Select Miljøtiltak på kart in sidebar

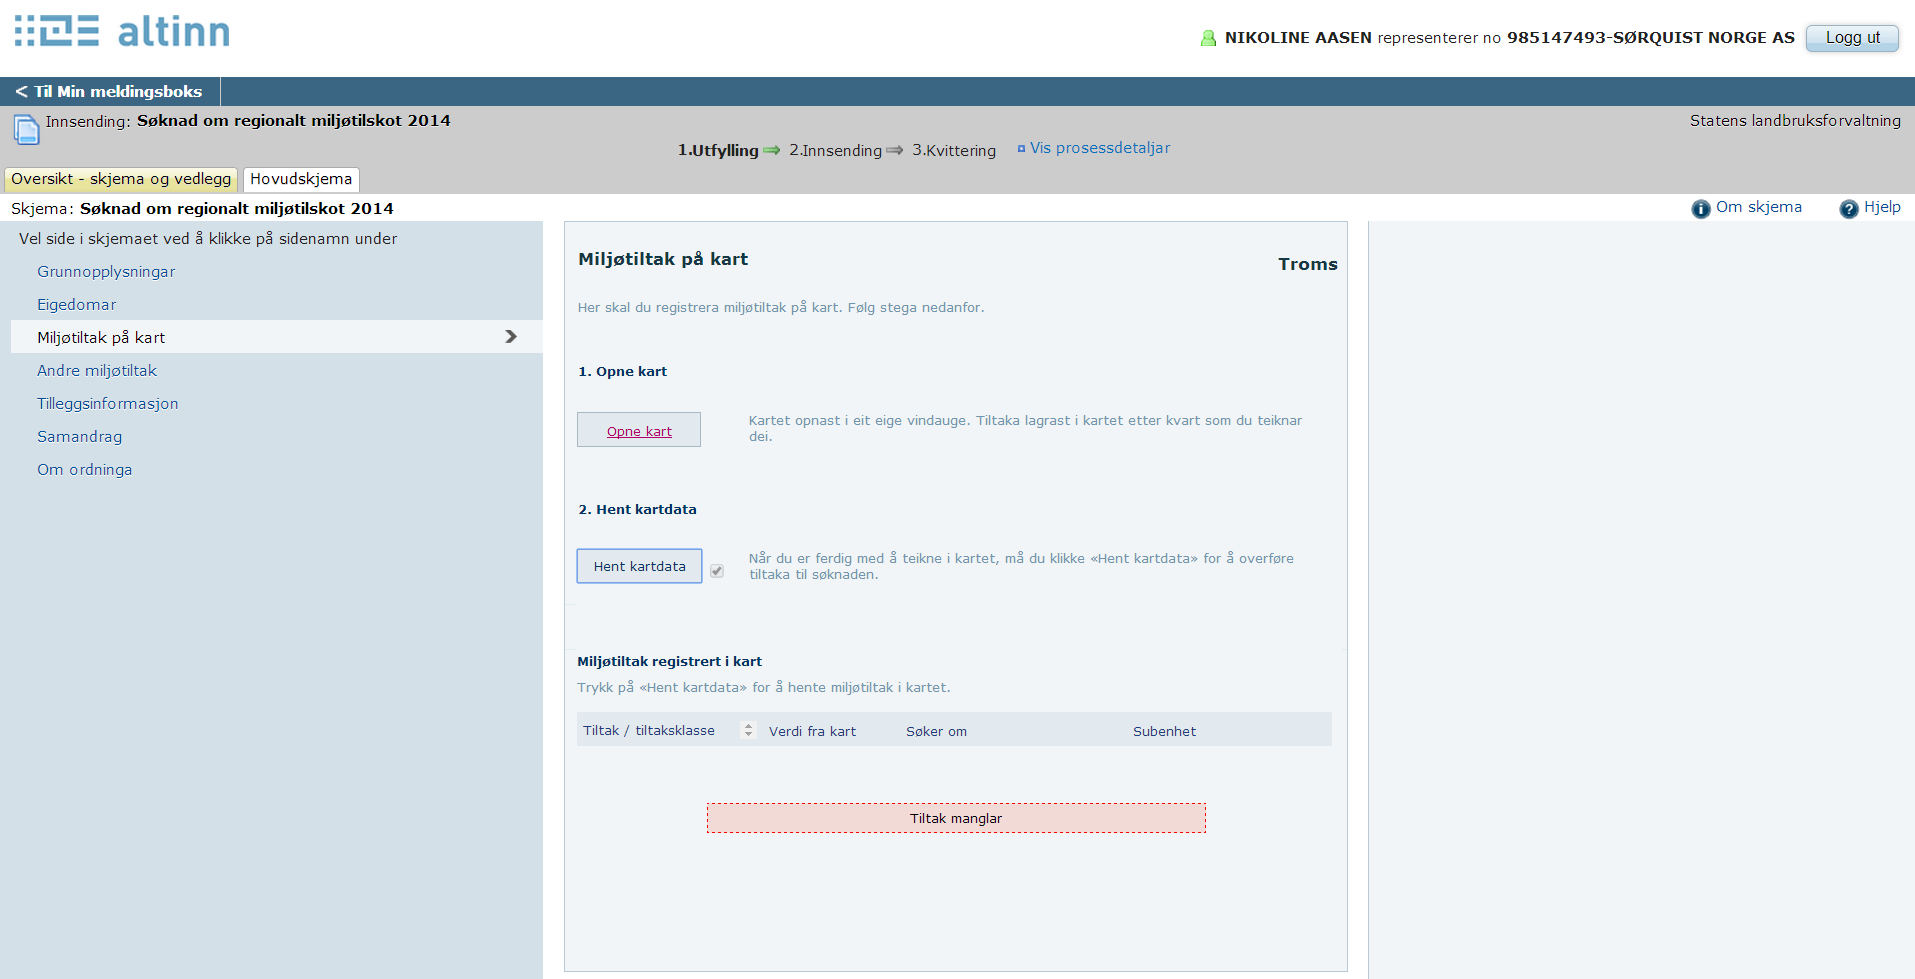click(x=276, y=337)
